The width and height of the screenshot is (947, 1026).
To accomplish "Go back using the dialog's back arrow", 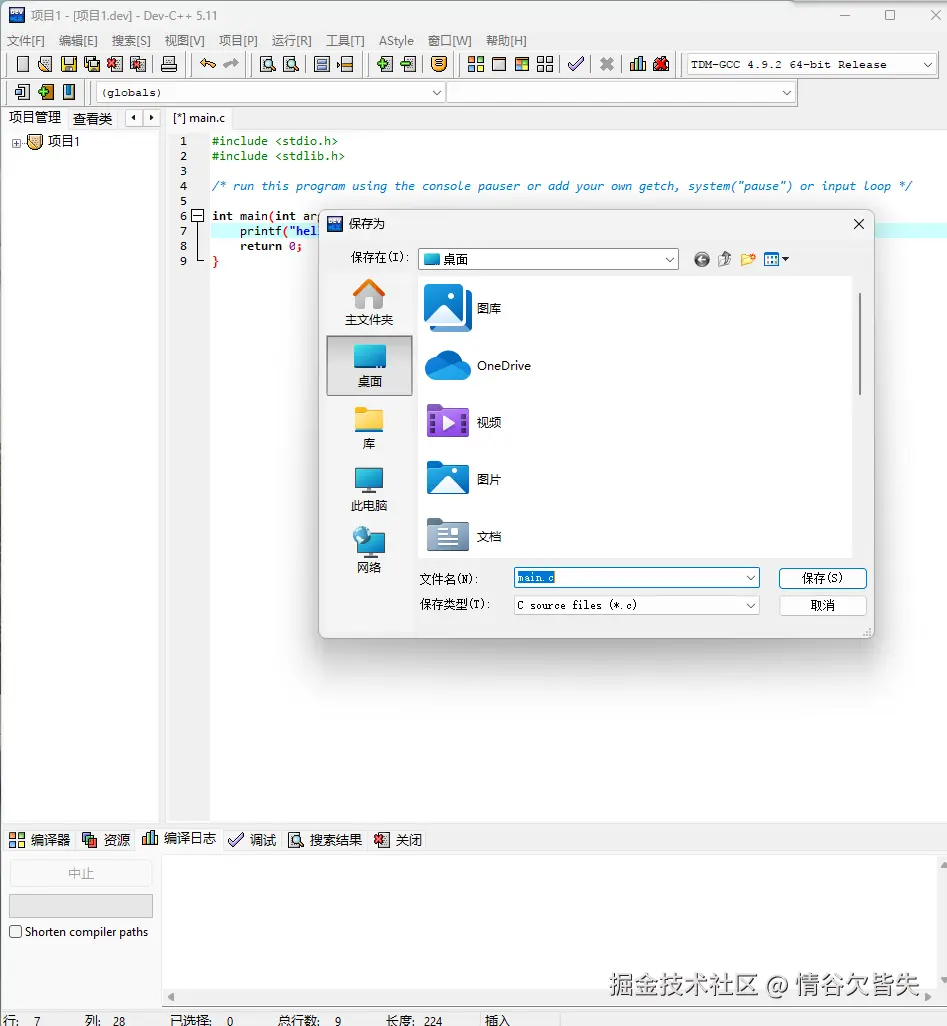I will pos(702,260).
